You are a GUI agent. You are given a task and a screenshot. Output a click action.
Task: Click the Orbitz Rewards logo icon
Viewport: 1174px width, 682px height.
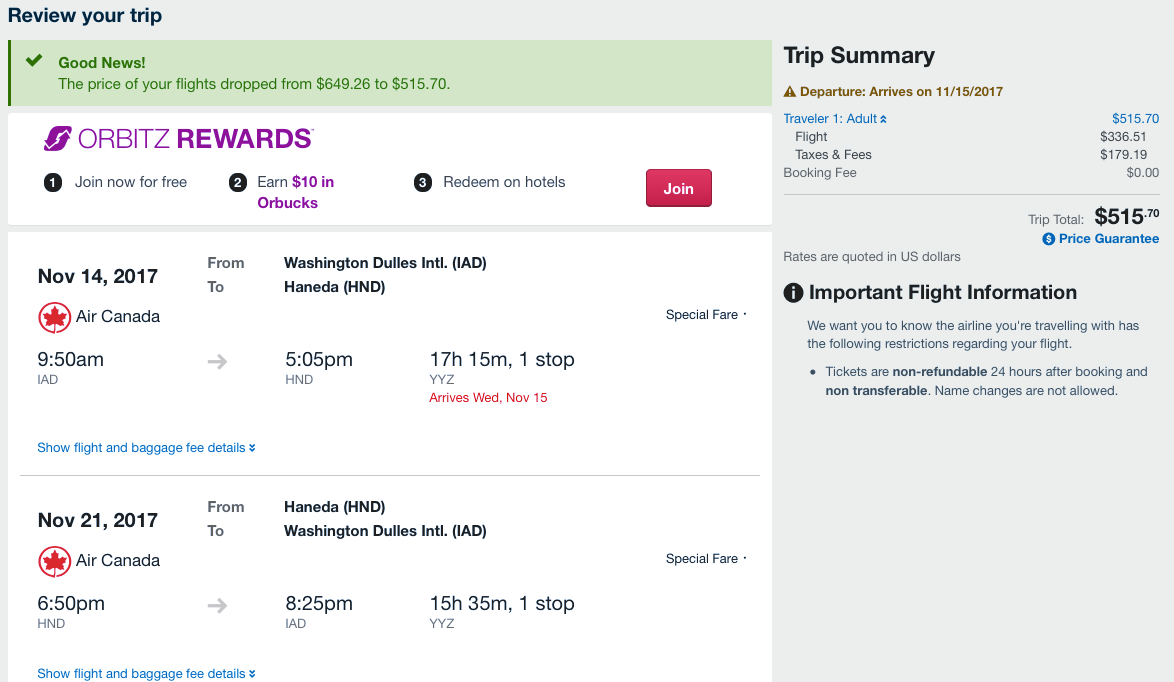point(57,138)
